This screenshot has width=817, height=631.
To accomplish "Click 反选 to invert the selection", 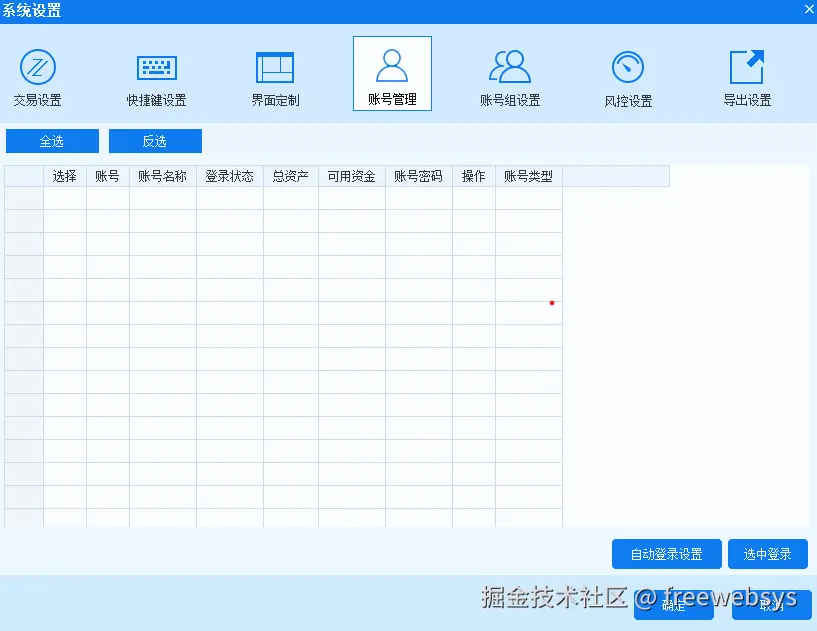I will [x=155, y=141].
